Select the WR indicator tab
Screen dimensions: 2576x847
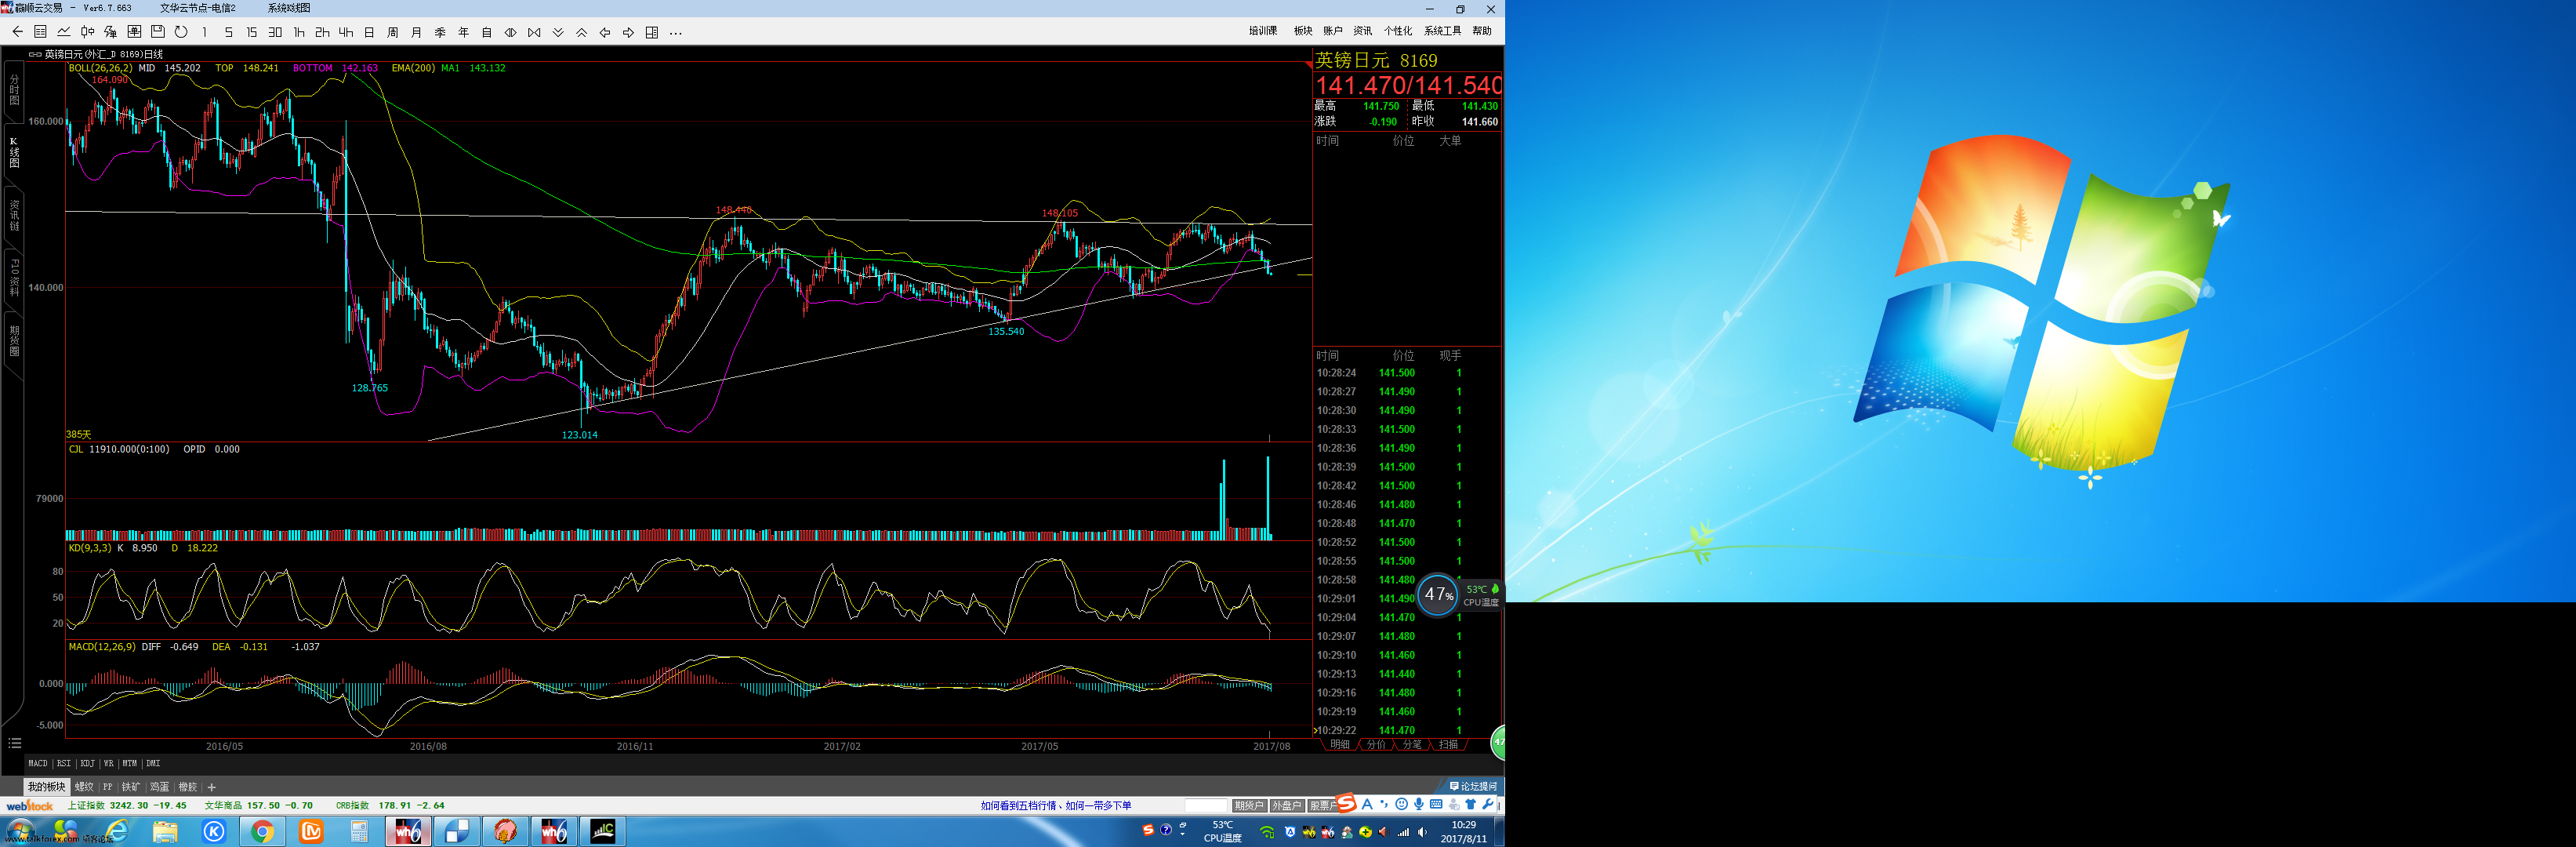click(x=108, y=763)
